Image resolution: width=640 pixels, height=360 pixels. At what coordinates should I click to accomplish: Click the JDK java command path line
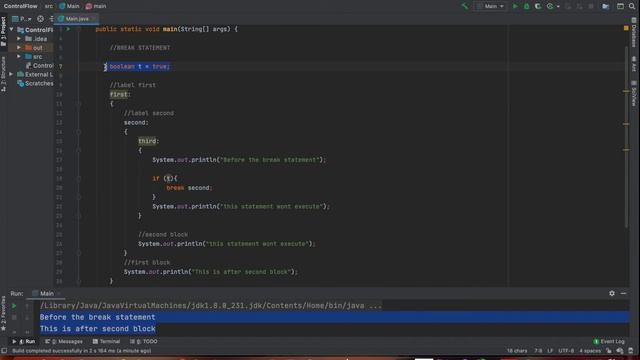pyautogui.click(x=211, y=305)
